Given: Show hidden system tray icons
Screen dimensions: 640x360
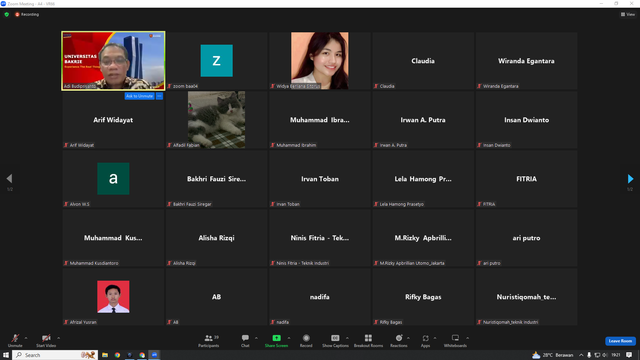Looking at the screenshot, I should (581, 355).
